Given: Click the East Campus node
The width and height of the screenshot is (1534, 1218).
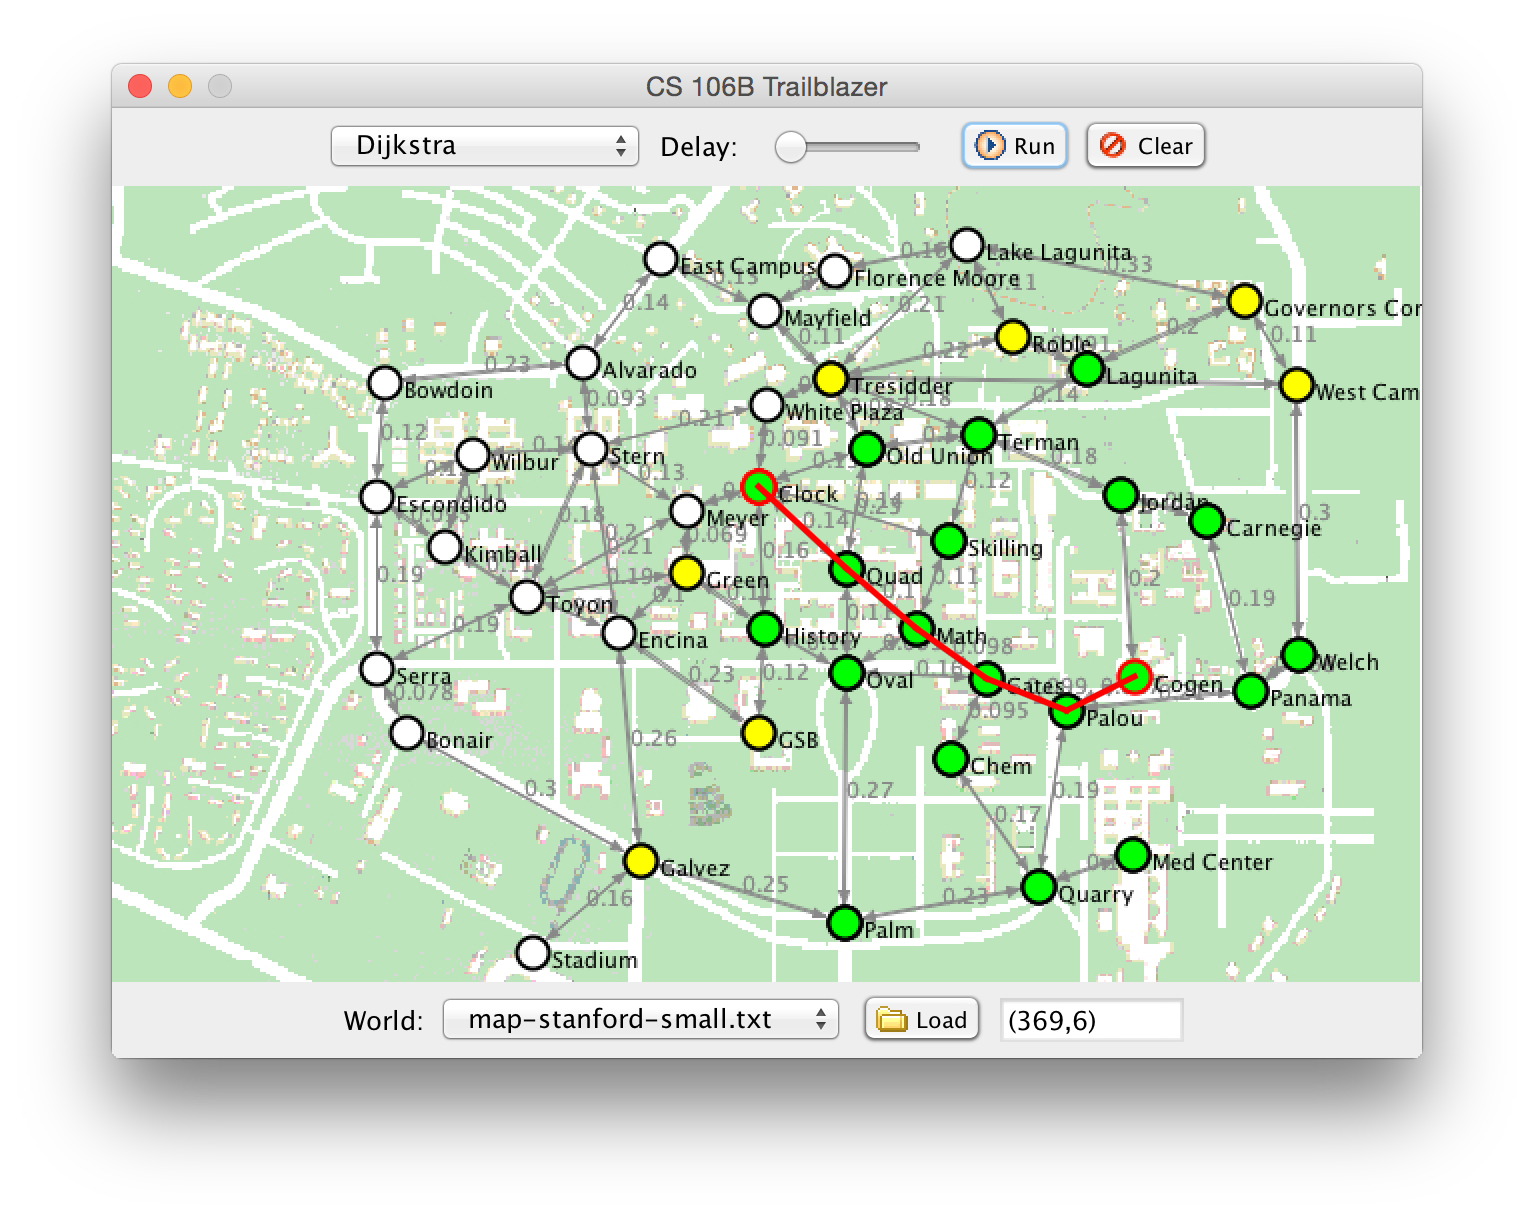Looking at the screenshot, I should pos(660,259).
